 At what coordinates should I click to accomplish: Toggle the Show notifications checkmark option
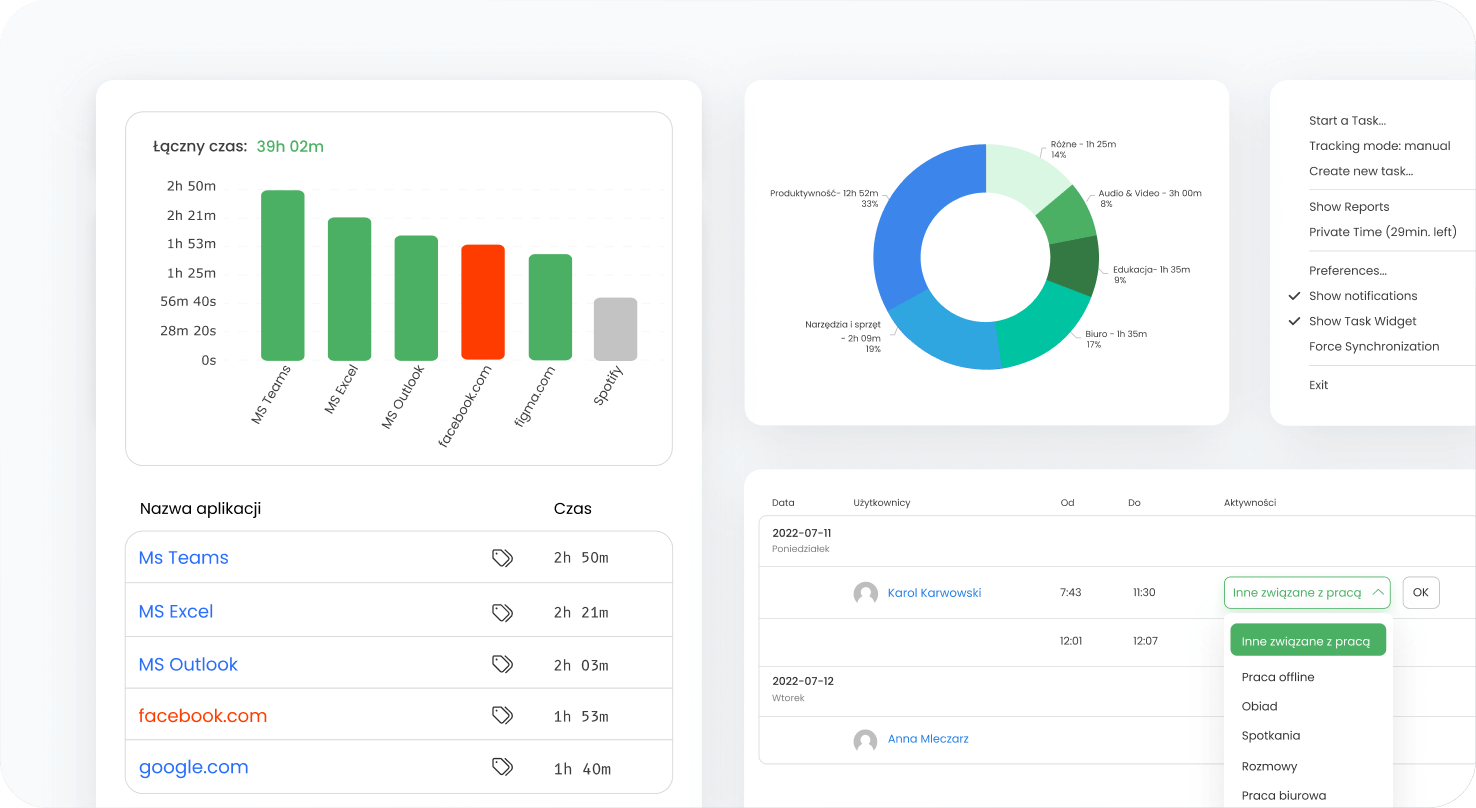tap(1363, 296)
